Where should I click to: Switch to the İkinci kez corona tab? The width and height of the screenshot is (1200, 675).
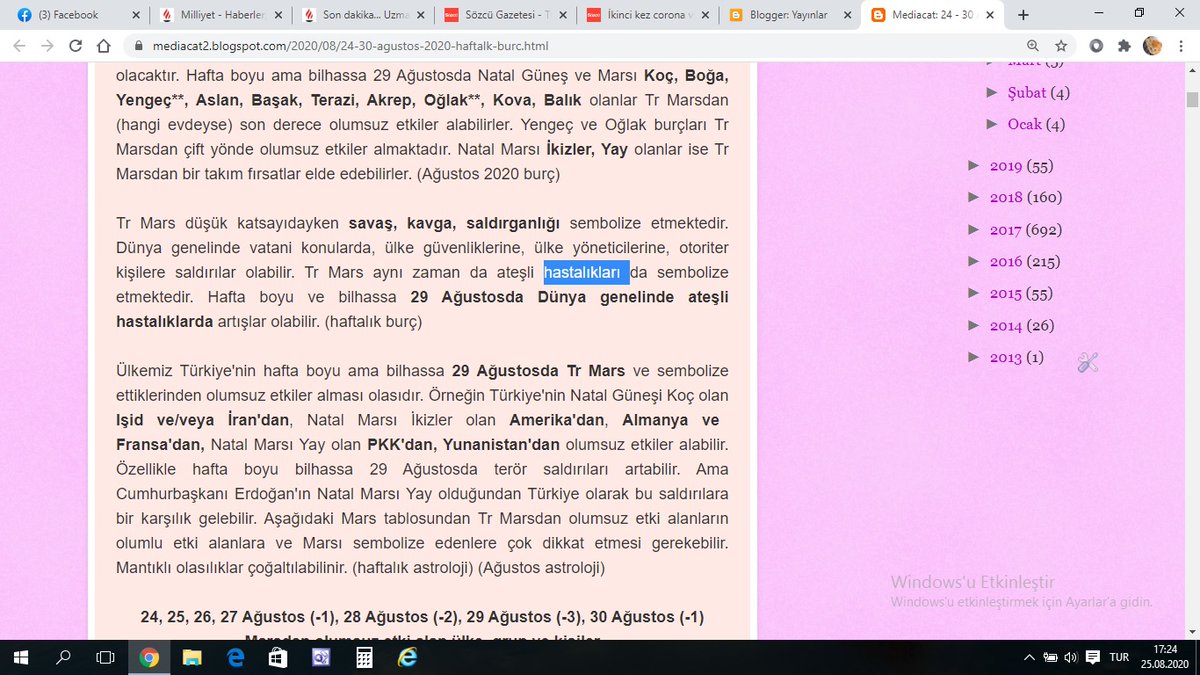tap(648, 15)
